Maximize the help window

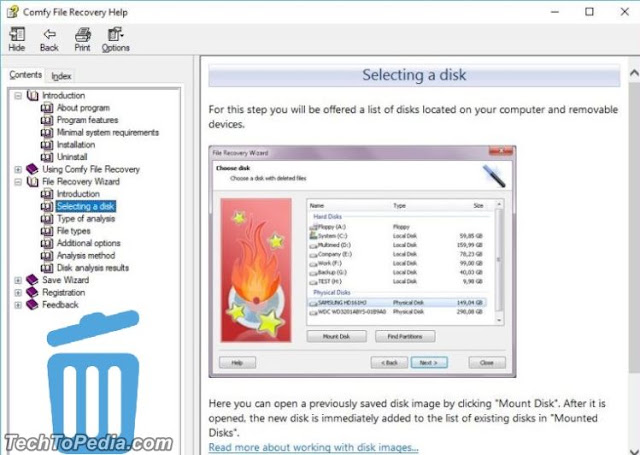tap(589, 12)
